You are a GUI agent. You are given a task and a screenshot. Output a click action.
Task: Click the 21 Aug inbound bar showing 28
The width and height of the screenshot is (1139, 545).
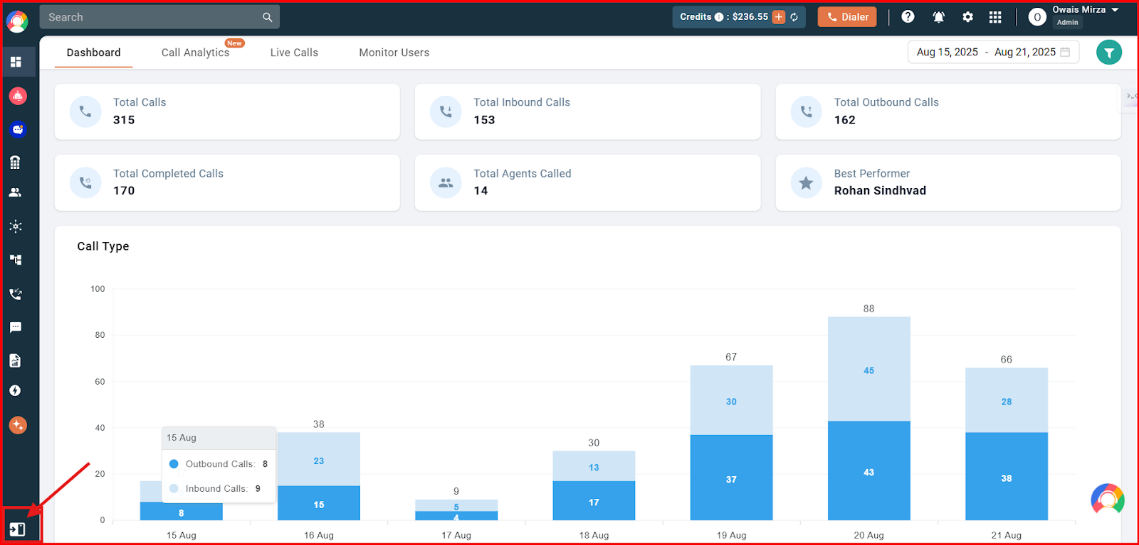pyautogui.click(x=1006, y=400)
